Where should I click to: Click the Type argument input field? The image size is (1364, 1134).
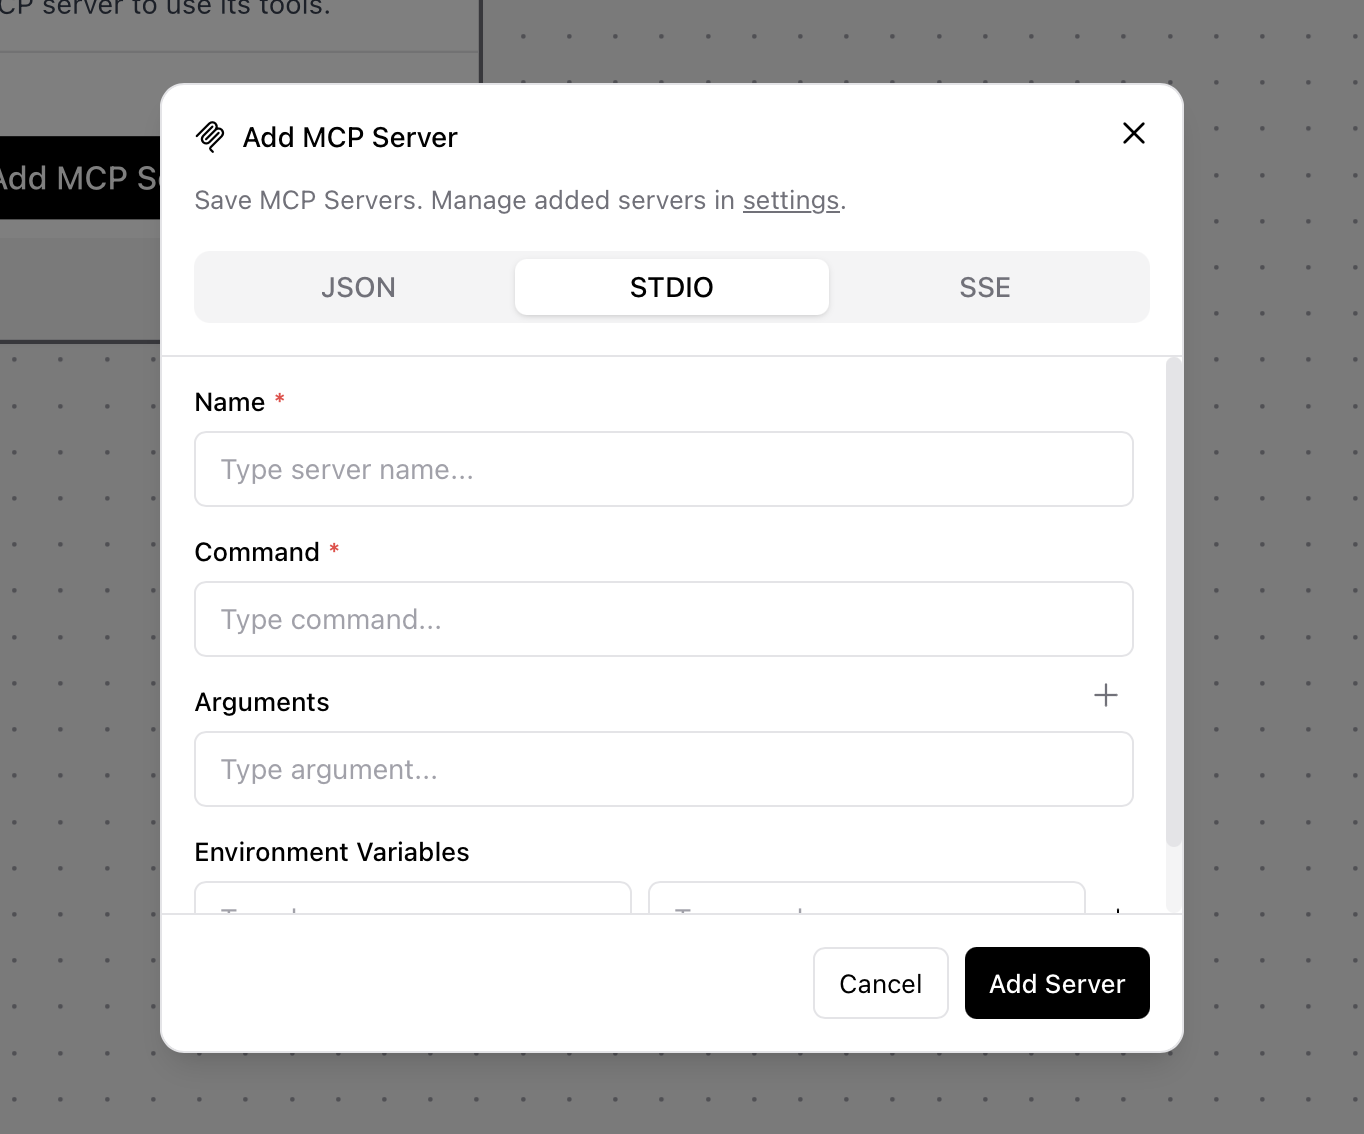tap(663, 769)
